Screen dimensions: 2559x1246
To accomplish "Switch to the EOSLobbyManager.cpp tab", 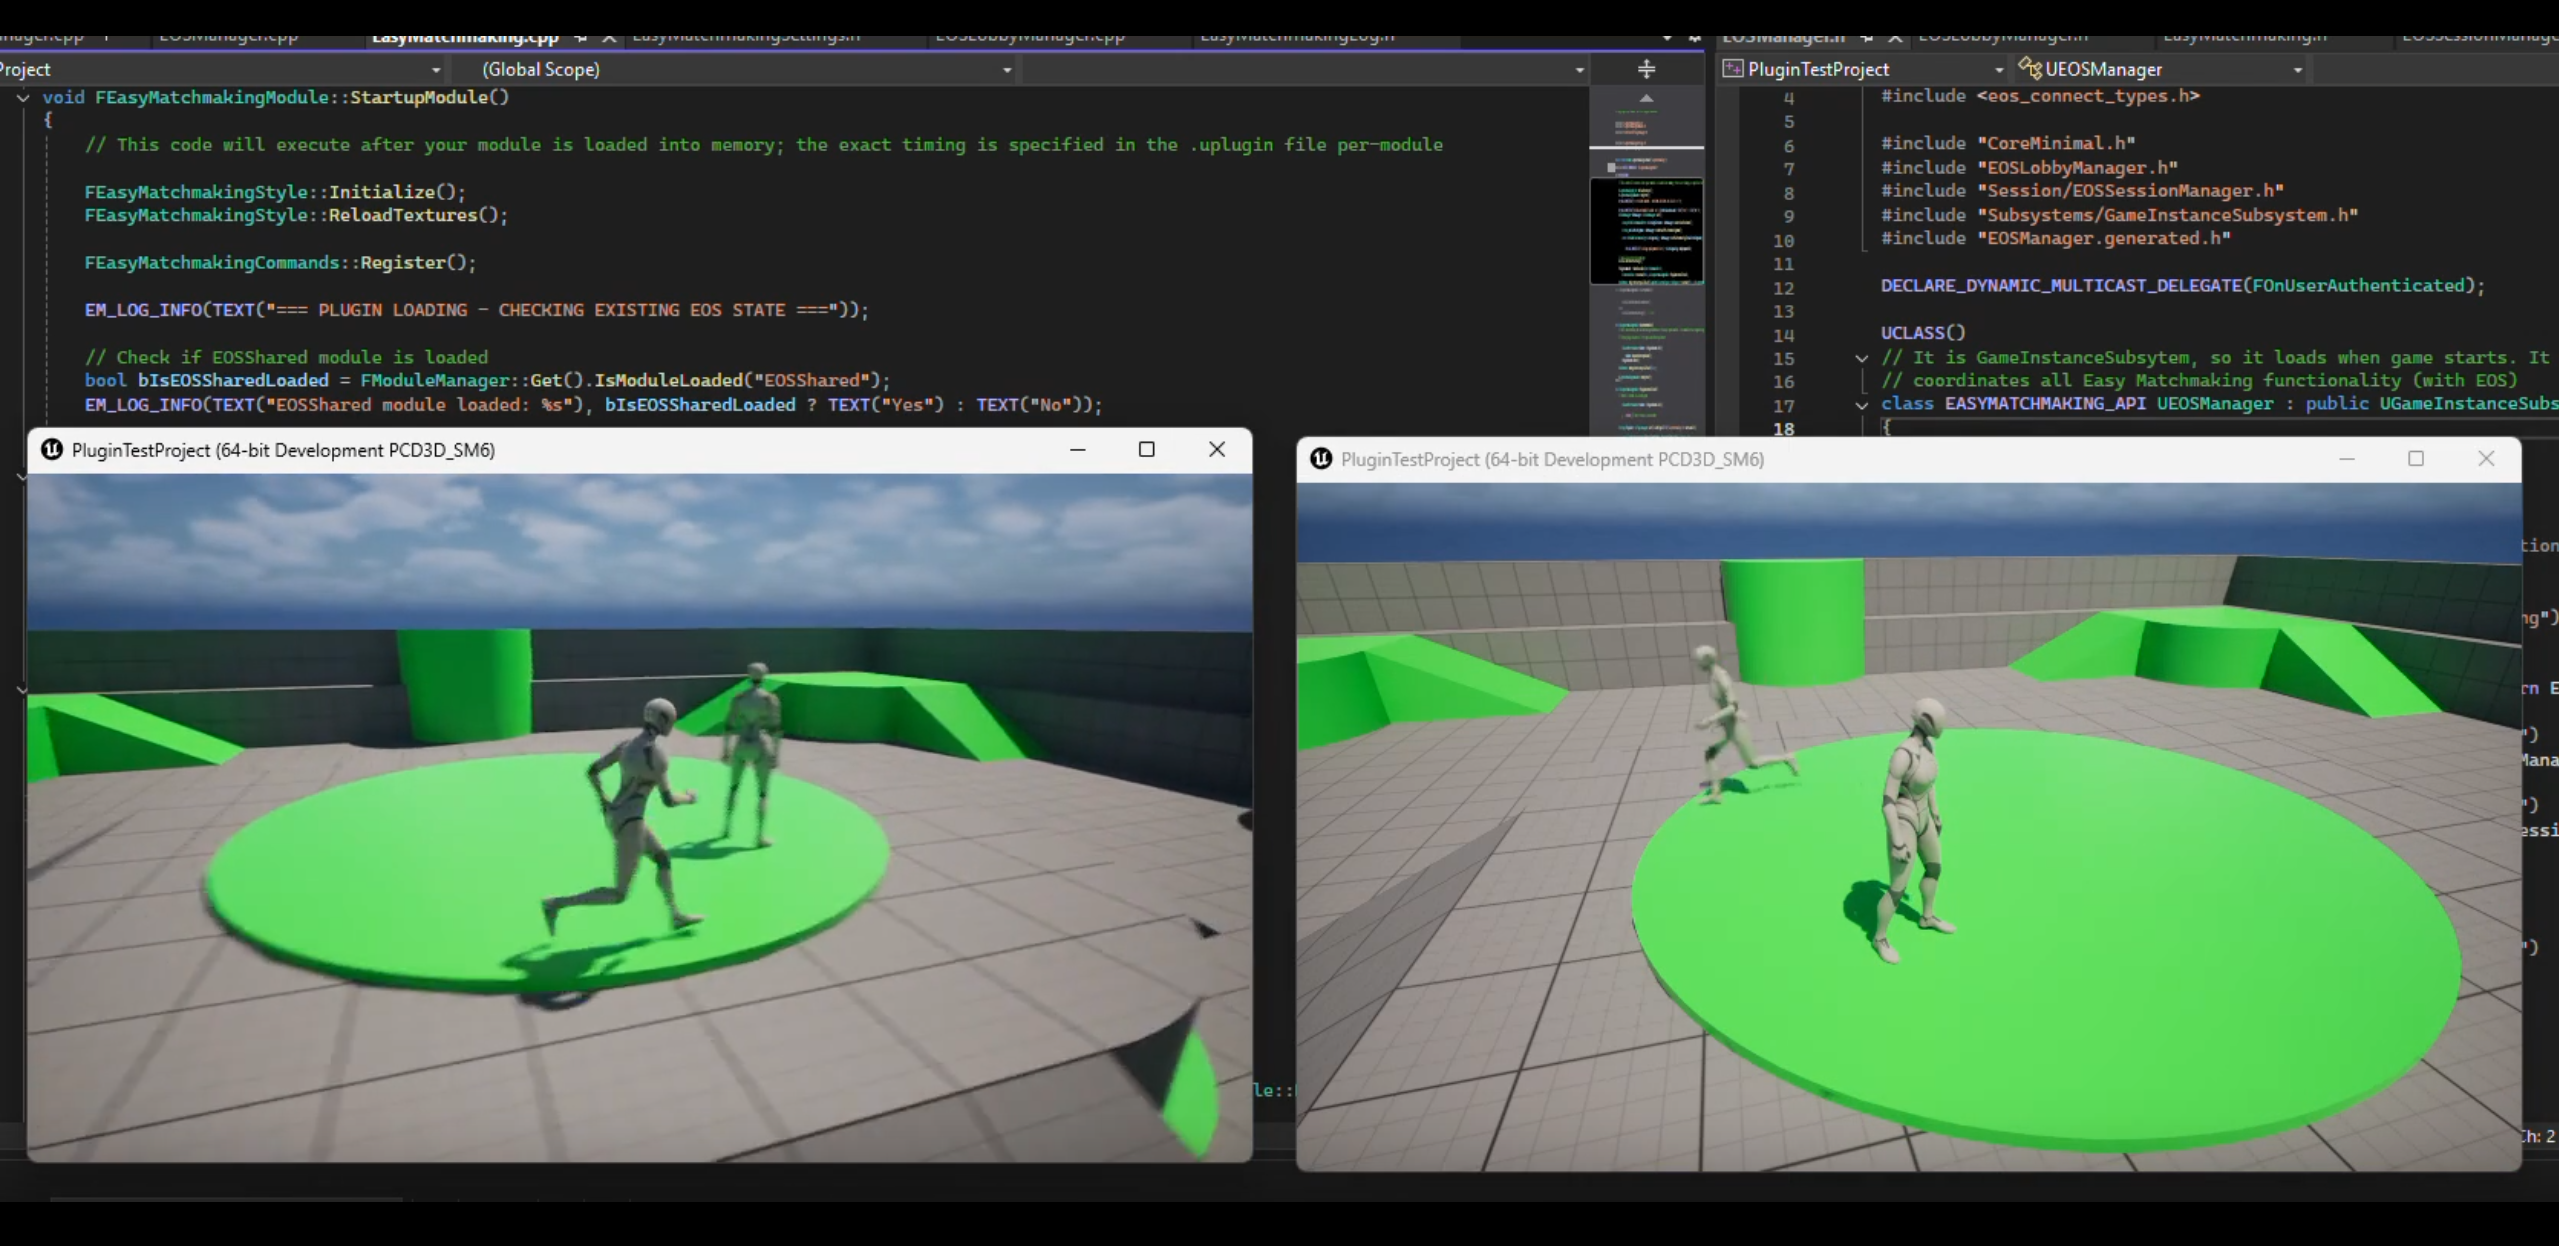I will pyautogui.click(x=1030, y=38).
